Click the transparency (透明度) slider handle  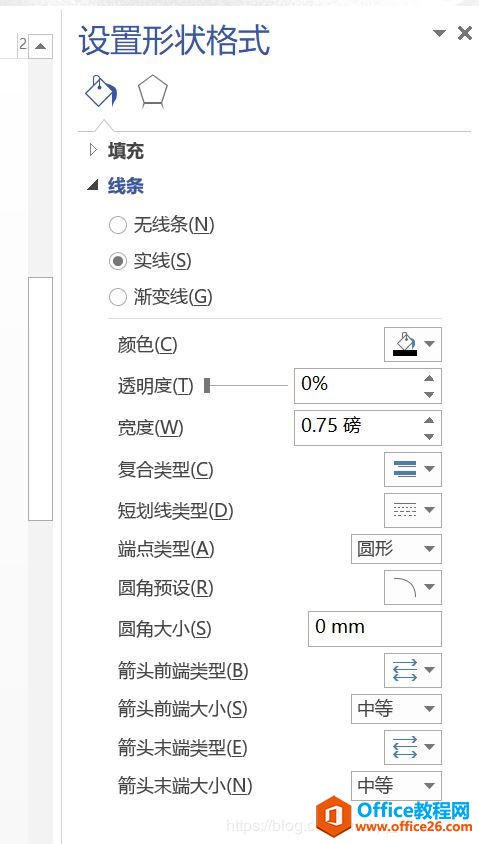tap(207, 385)
